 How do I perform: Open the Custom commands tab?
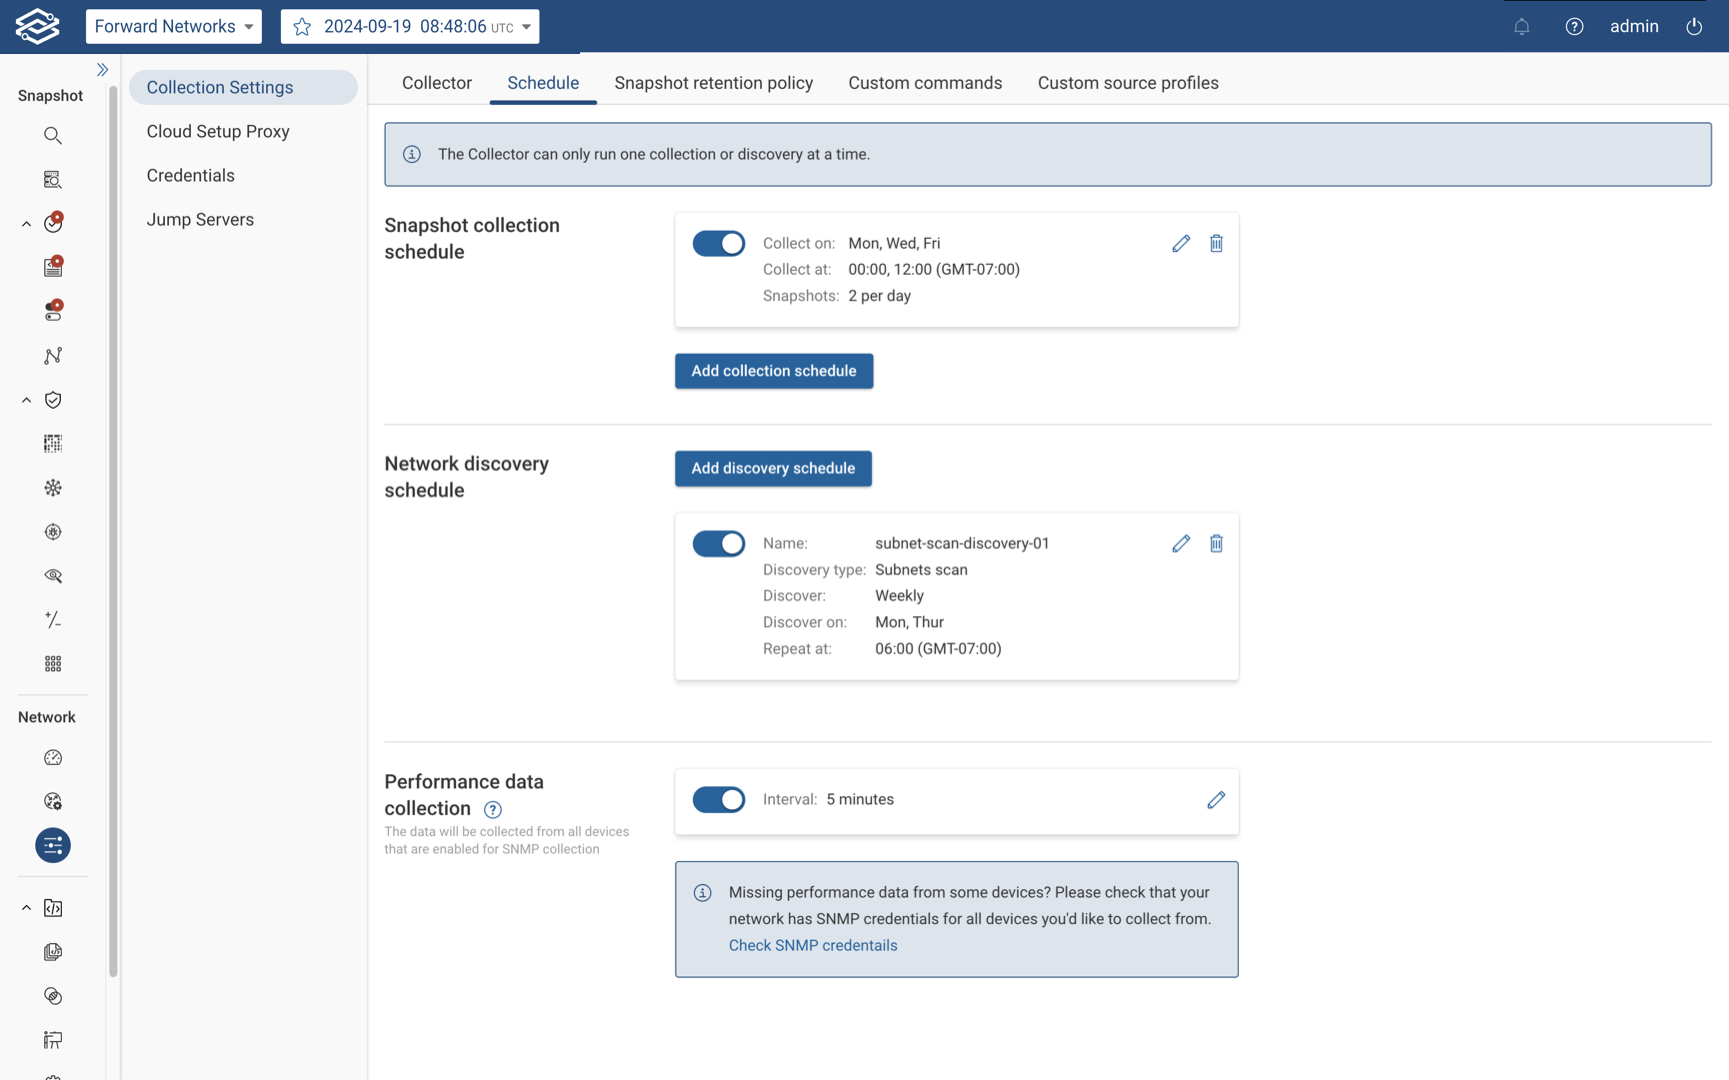pos(925,83)
